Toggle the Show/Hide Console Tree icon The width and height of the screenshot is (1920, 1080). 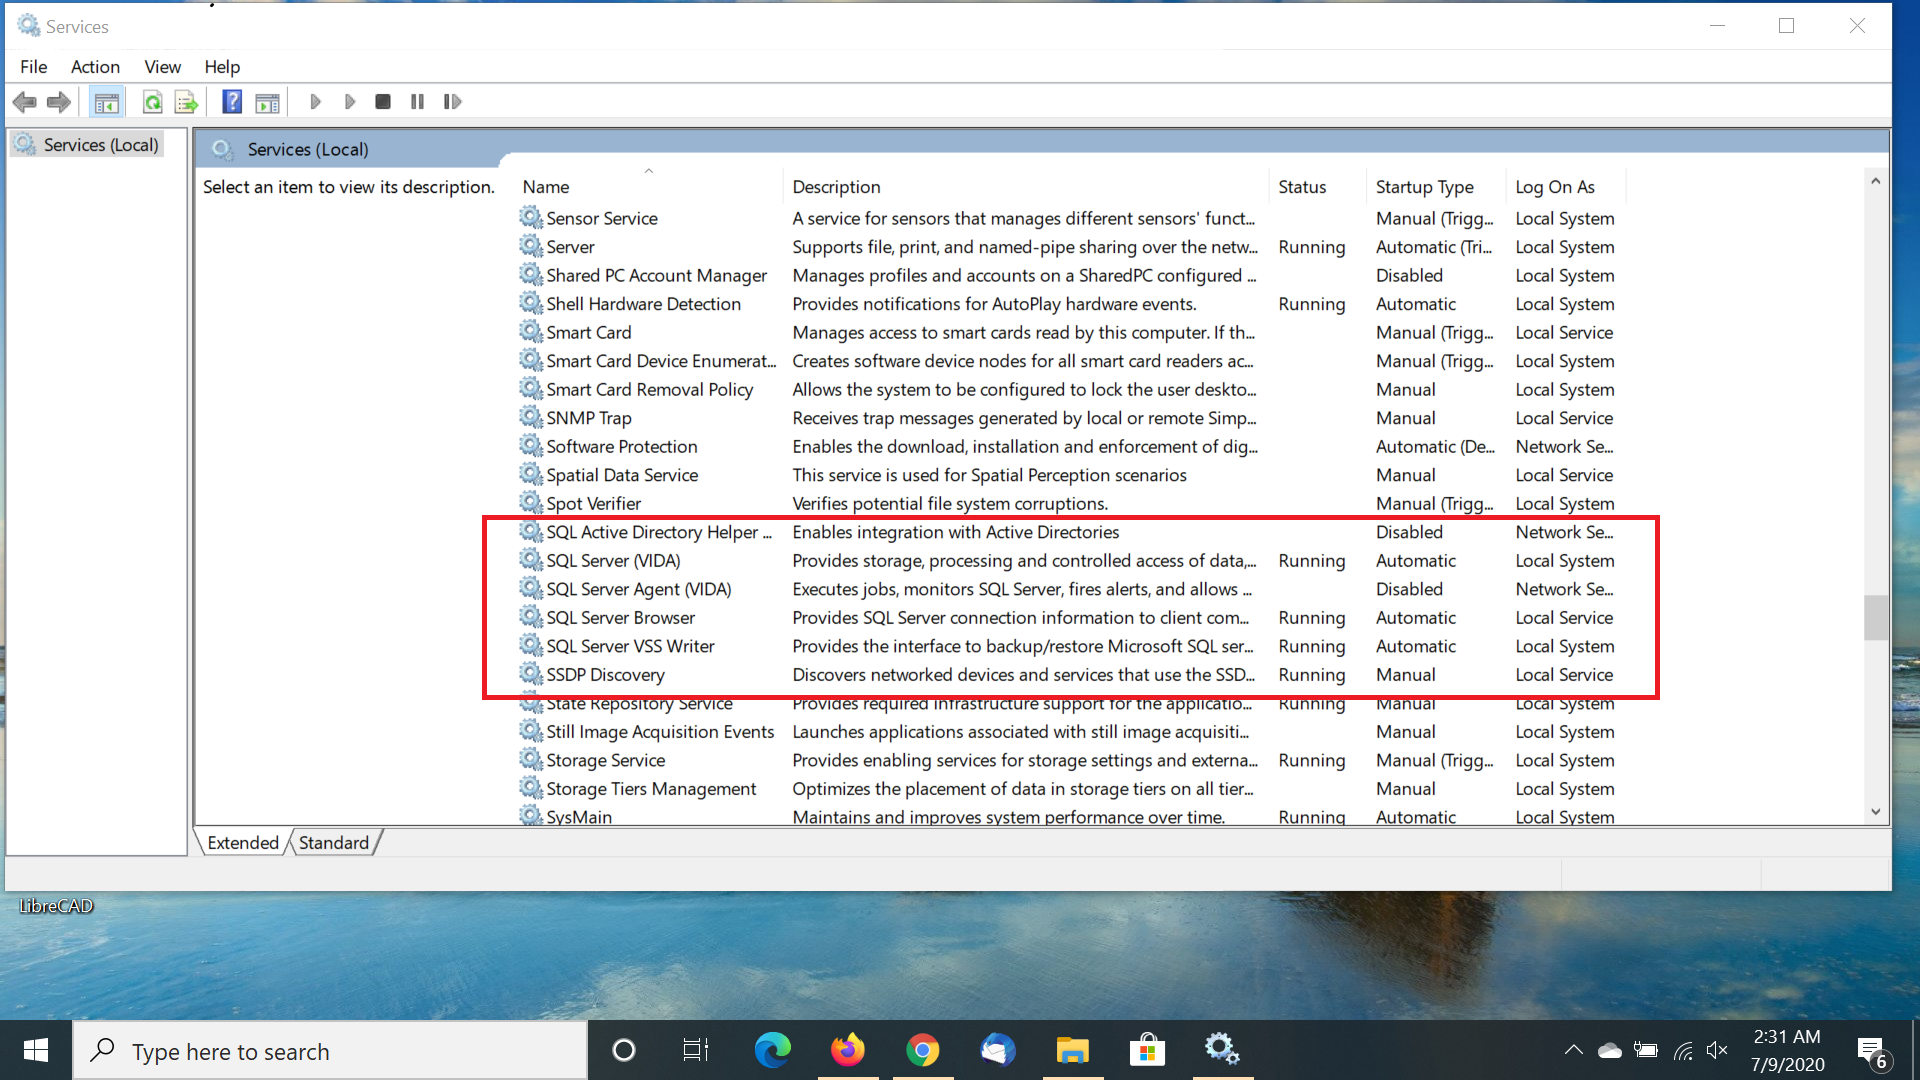pos(106,101)
